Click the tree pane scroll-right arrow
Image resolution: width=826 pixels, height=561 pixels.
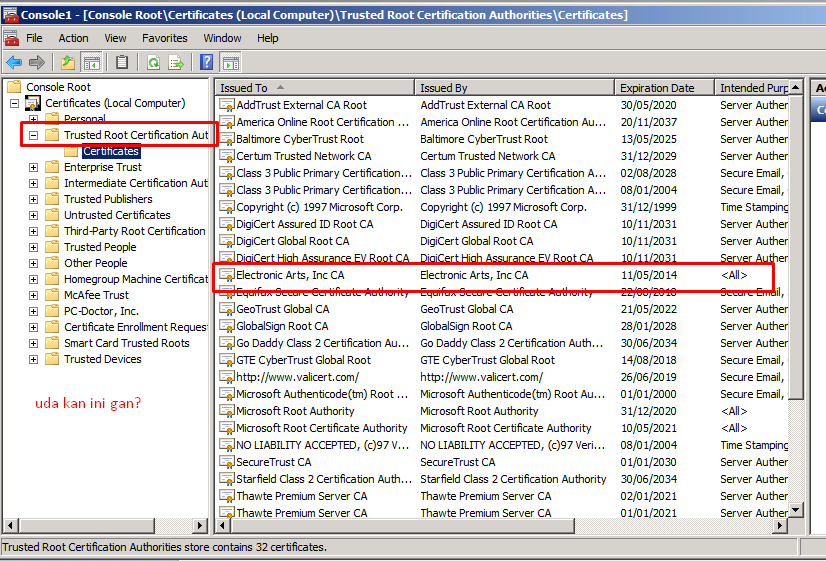click(200, 525)
